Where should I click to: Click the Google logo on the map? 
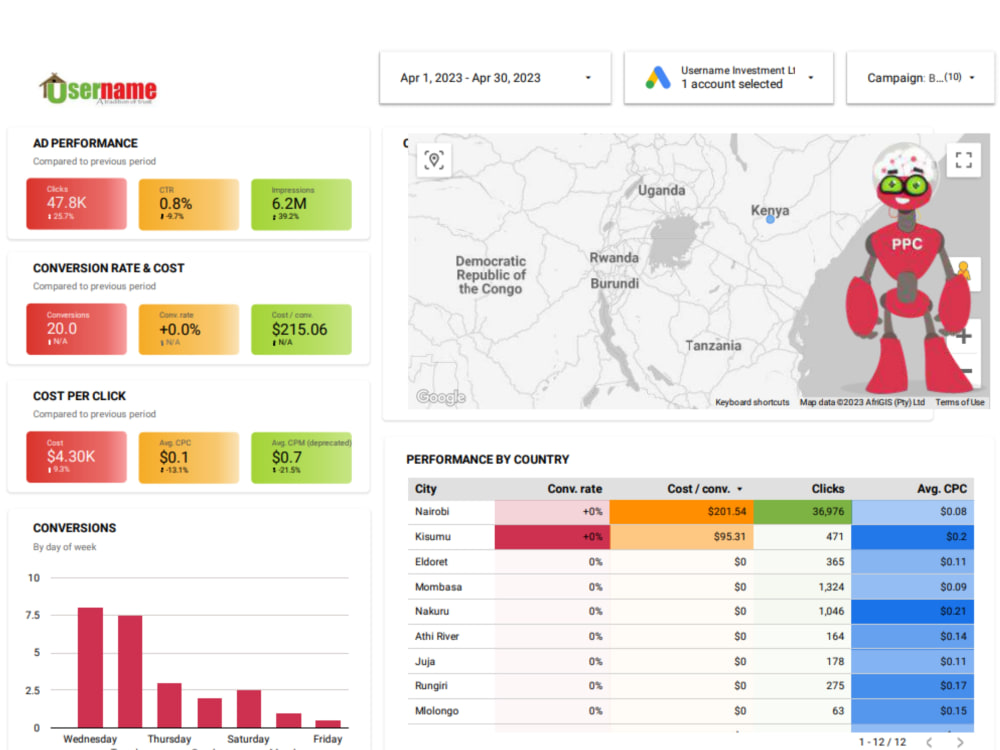coord(441,397)
